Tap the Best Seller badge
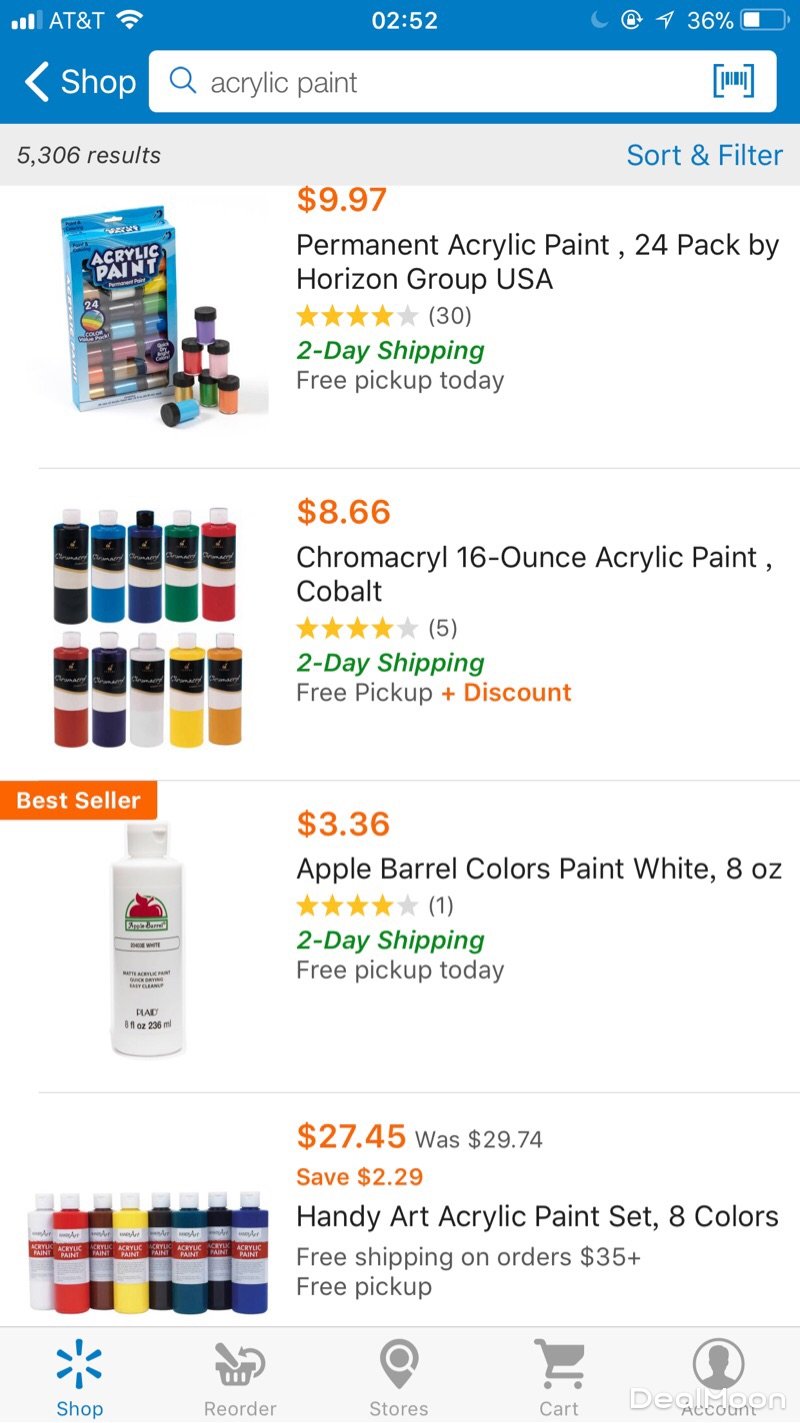Image resolution: width=800 pixels, height=1423 pixels. [x=78, y=800]
